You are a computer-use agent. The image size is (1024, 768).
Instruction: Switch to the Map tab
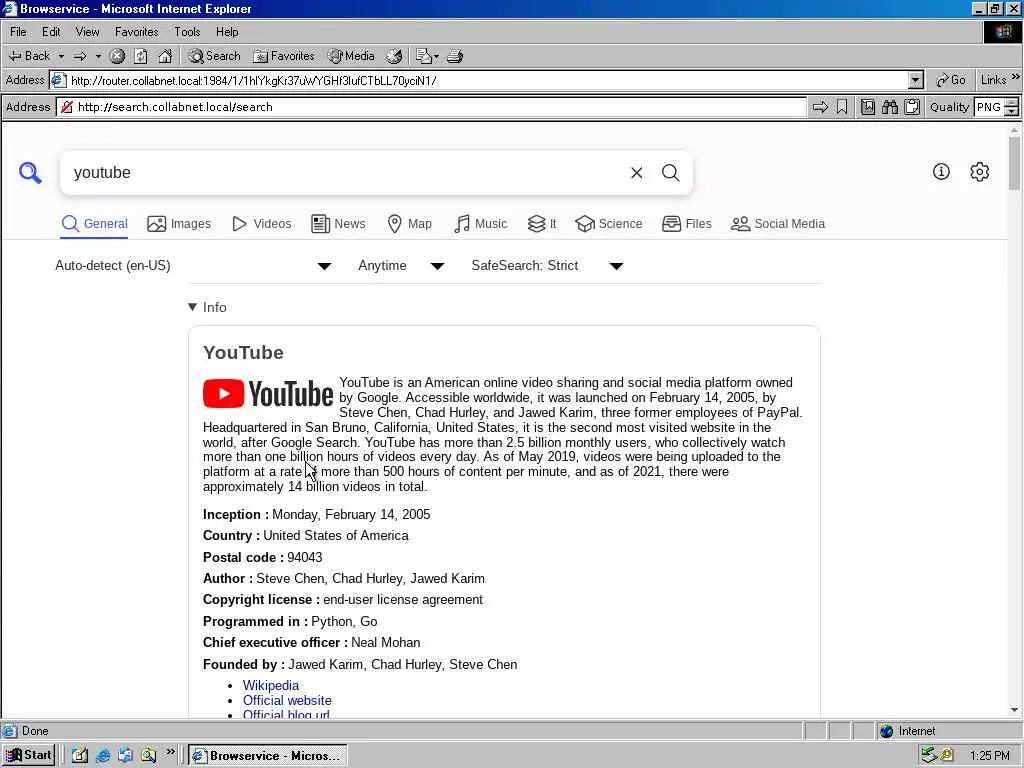(409, 224)
